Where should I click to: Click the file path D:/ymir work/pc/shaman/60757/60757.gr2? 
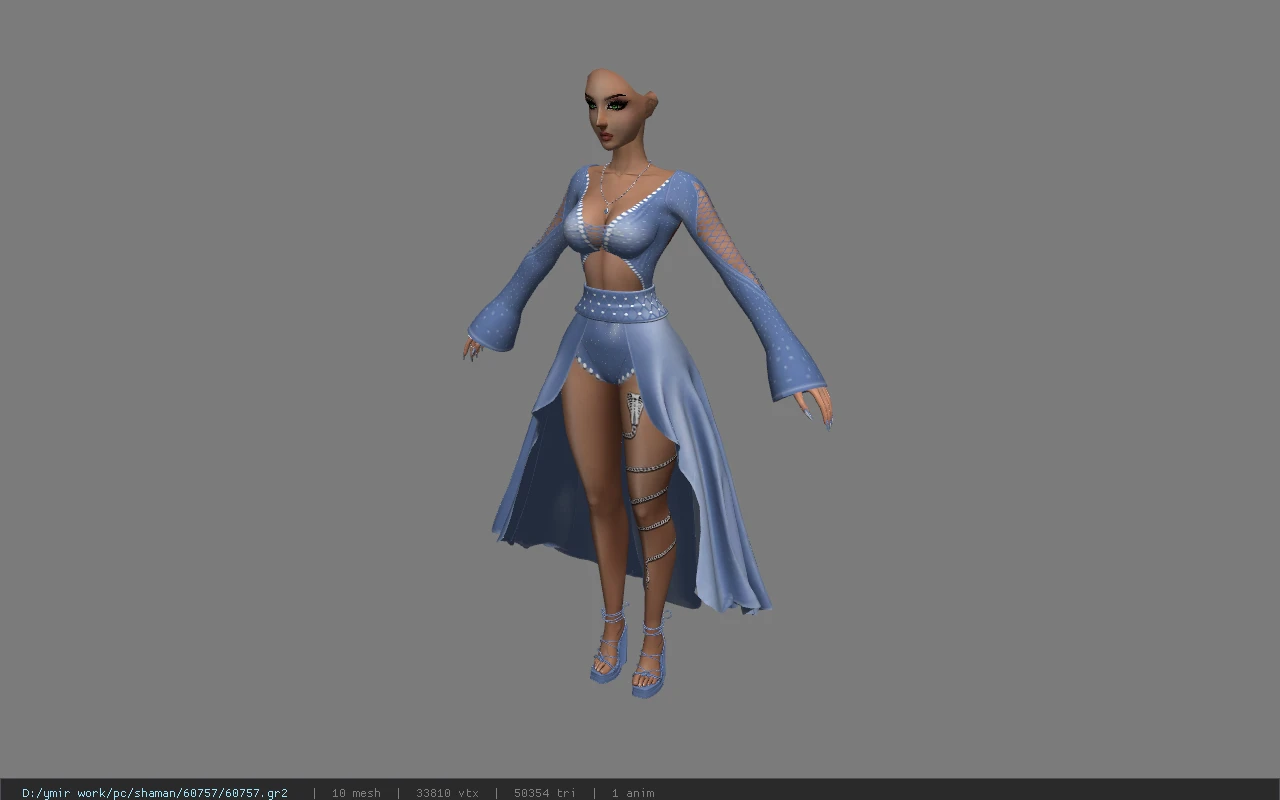(155, 793)
